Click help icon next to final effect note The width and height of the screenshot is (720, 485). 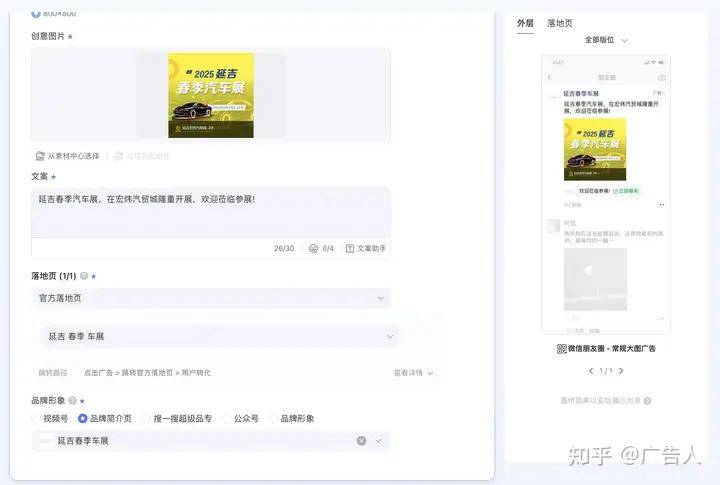tap(648, 401)
